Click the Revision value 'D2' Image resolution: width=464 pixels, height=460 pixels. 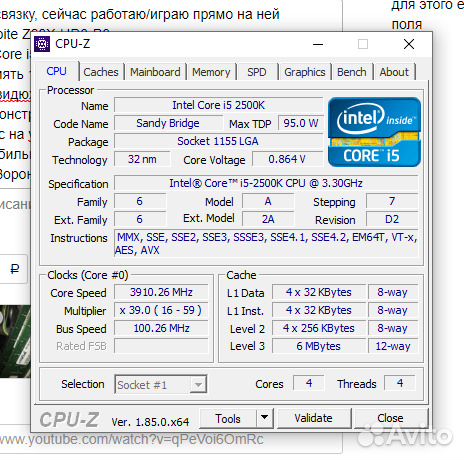click(392, 219)
